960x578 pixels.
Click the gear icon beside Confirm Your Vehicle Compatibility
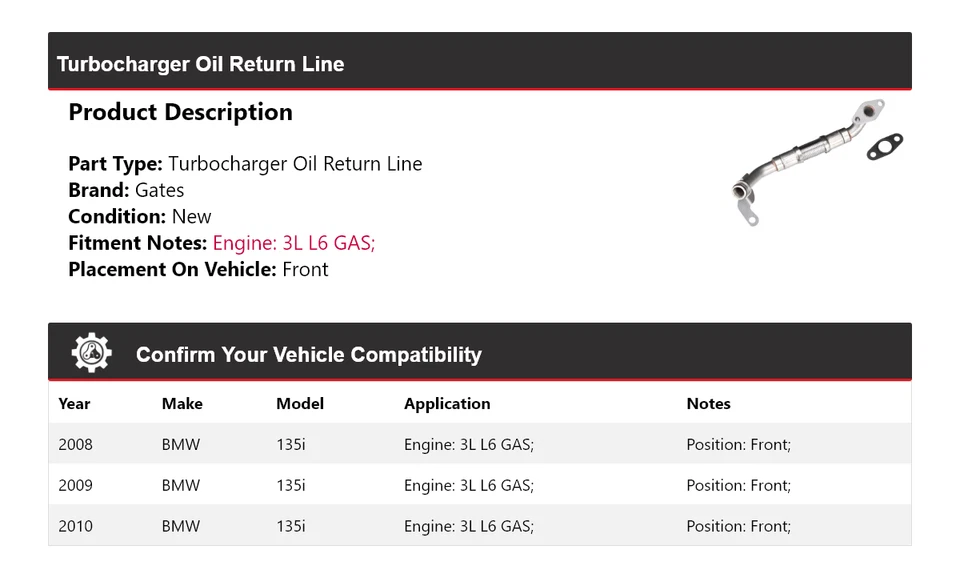pyautogui.click(x=91, y=353)
